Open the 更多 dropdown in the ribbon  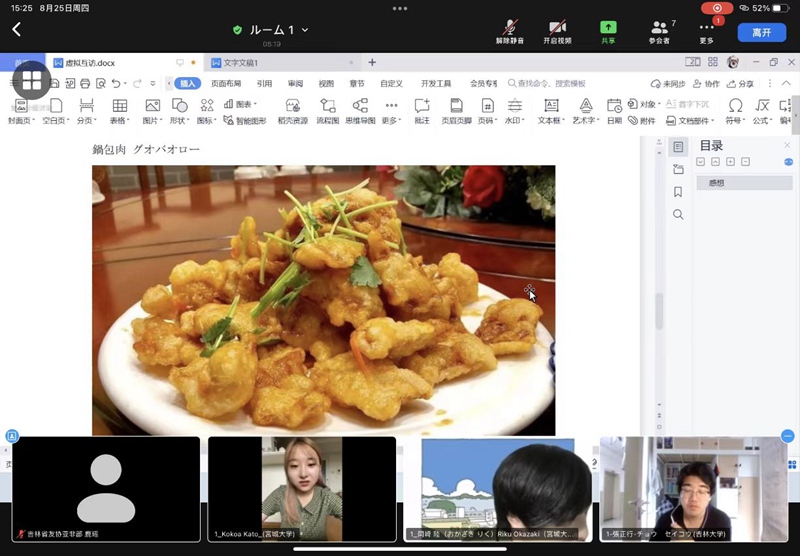point(390,112)
